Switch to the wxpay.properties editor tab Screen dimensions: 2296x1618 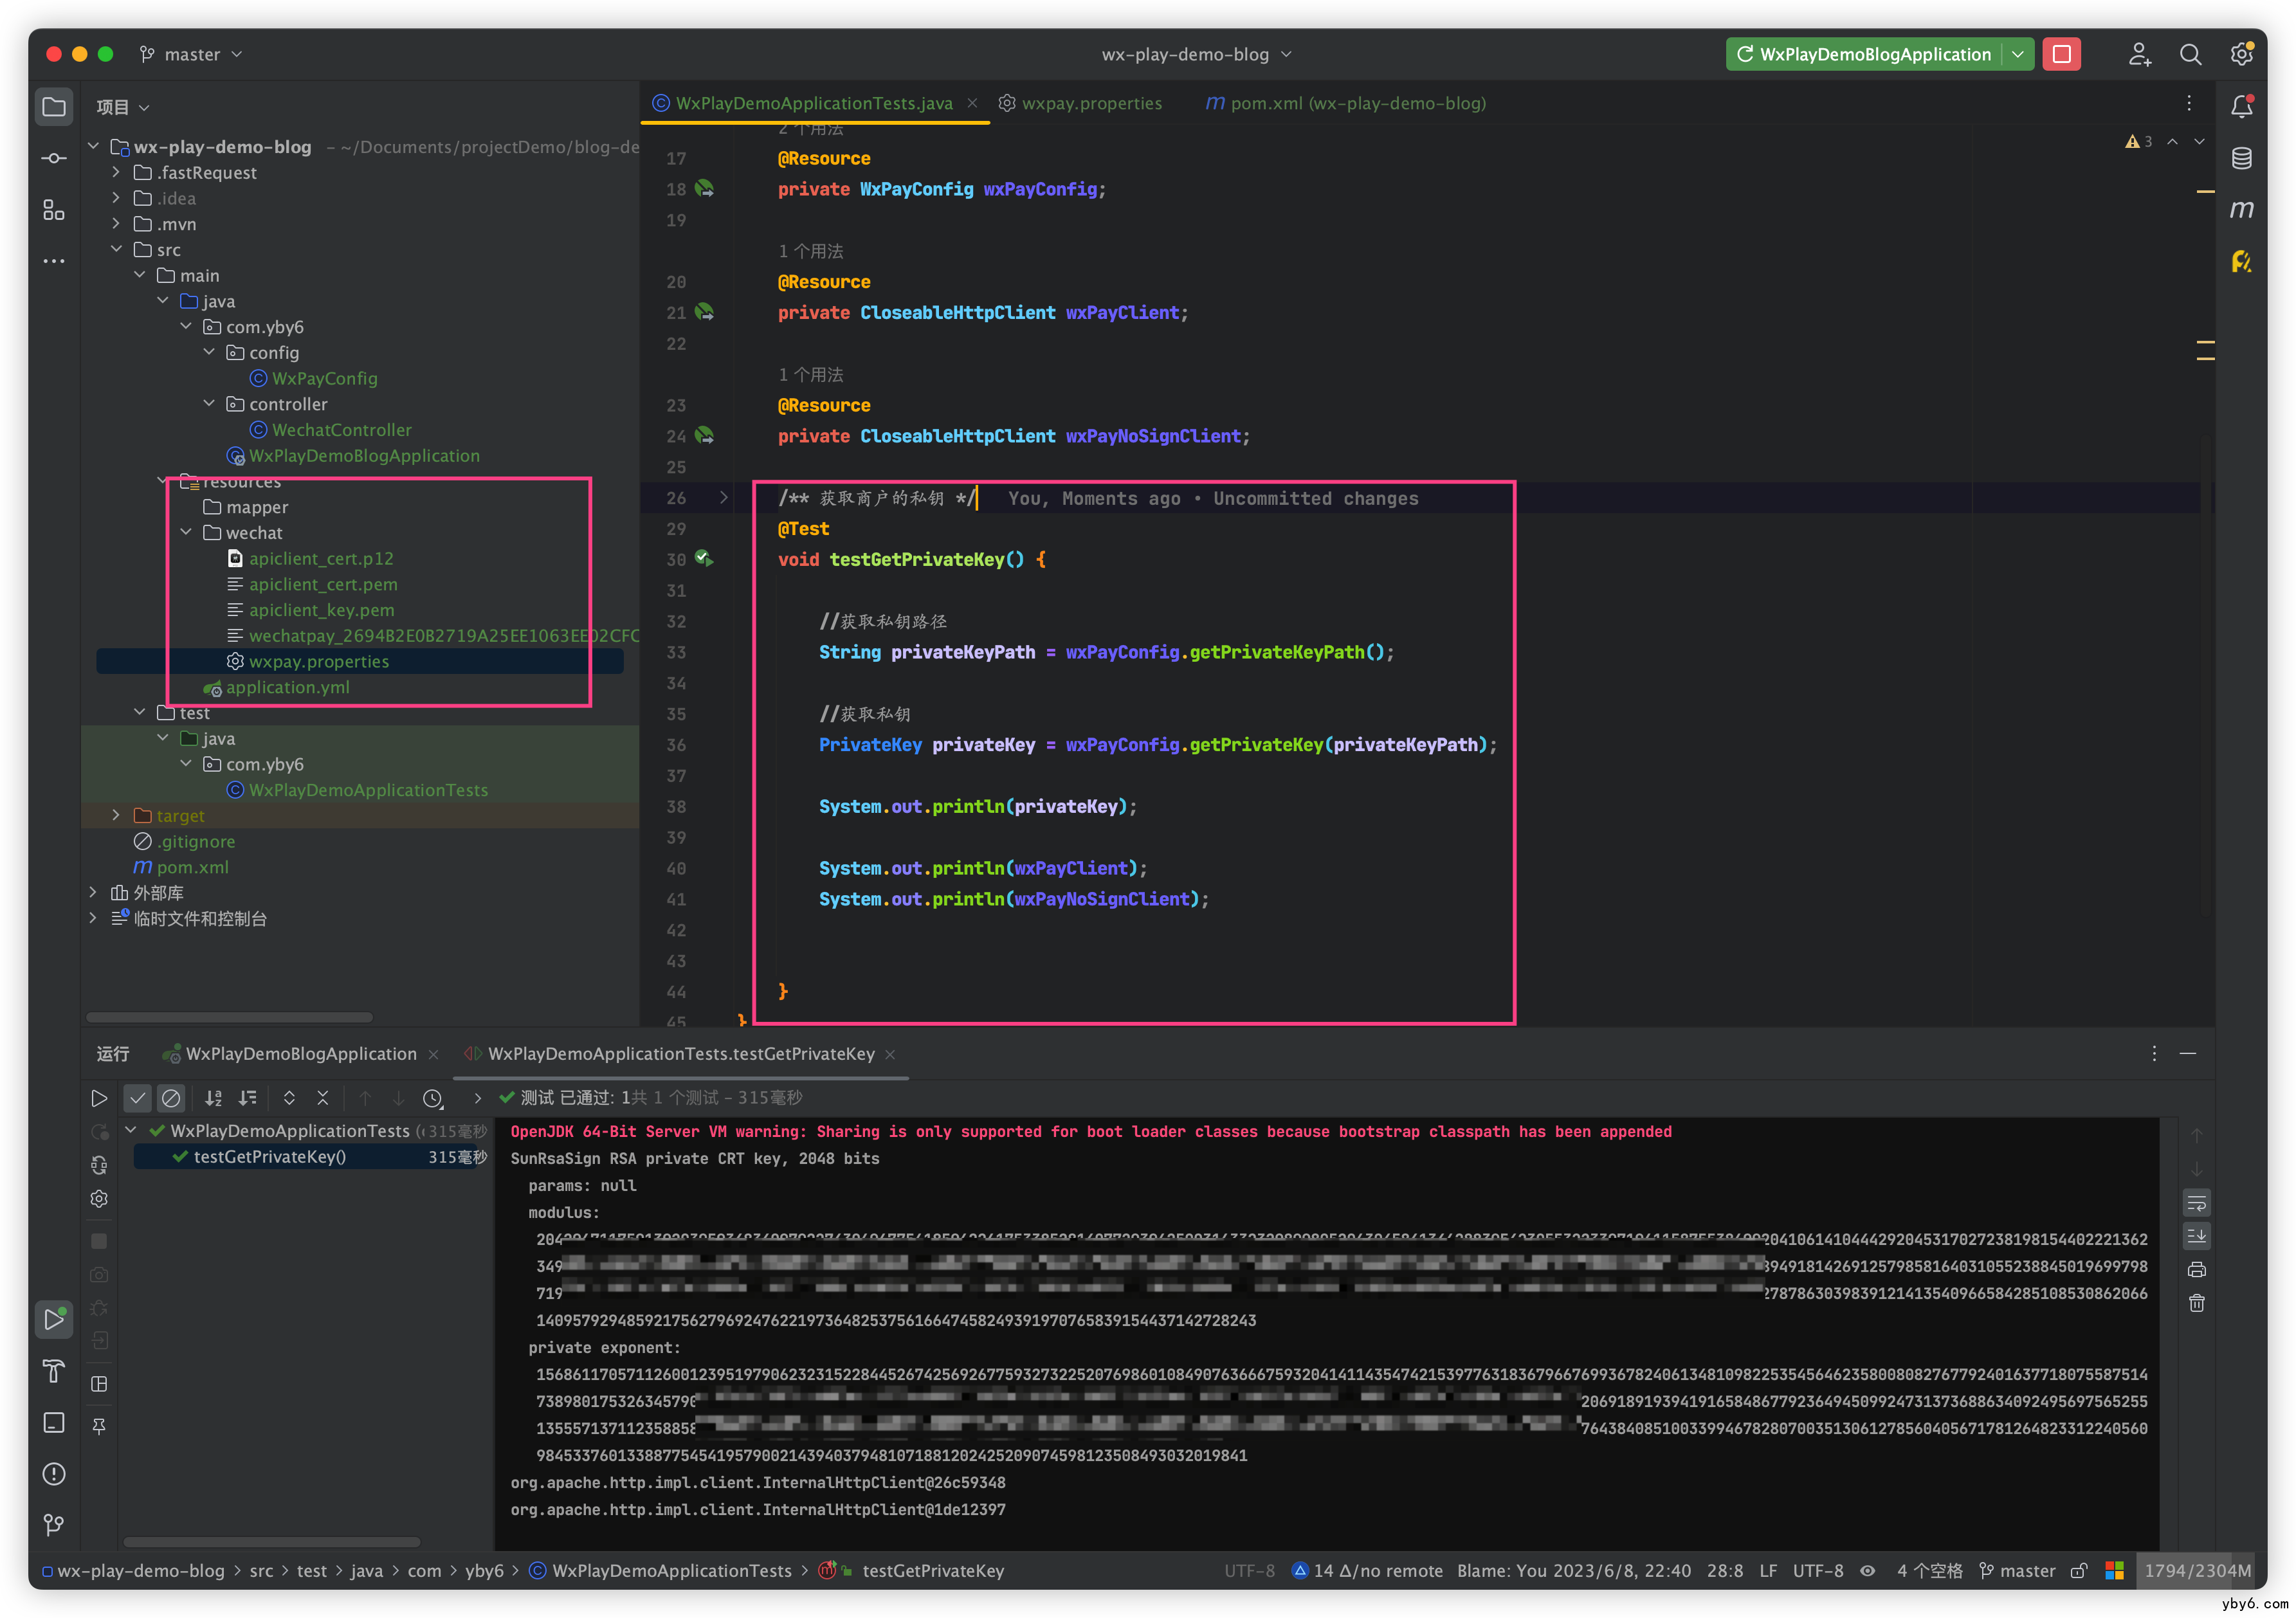click(x=1090, y=103)
